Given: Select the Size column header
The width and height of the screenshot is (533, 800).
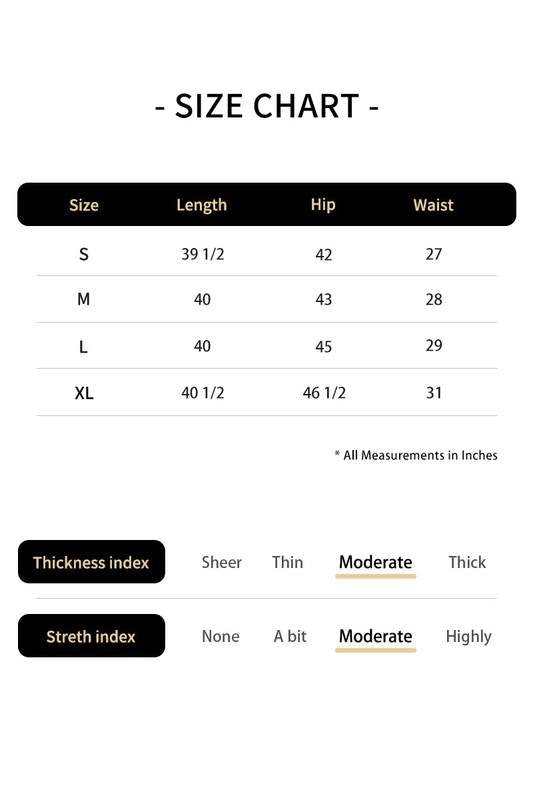Looking at the screenshot, I should [x=84, y=205].
